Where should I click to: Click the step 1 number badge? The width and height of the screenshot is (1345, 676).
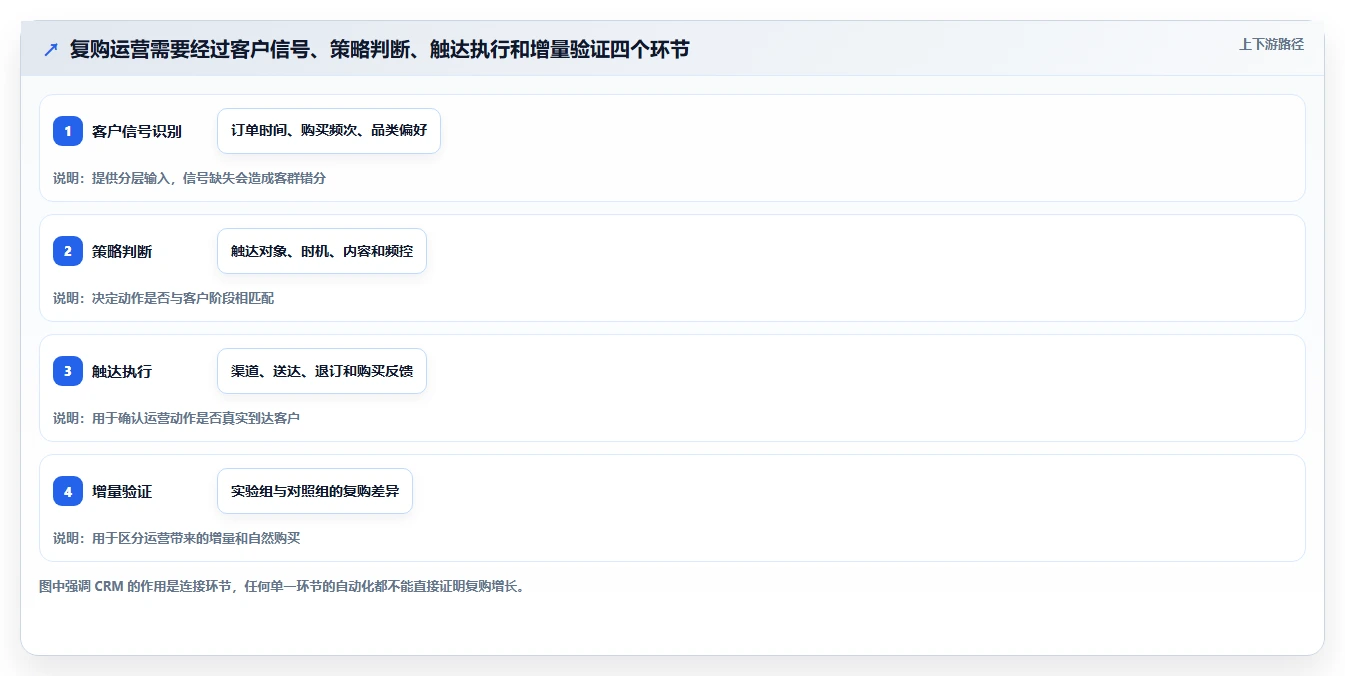(x=68, y=131)
